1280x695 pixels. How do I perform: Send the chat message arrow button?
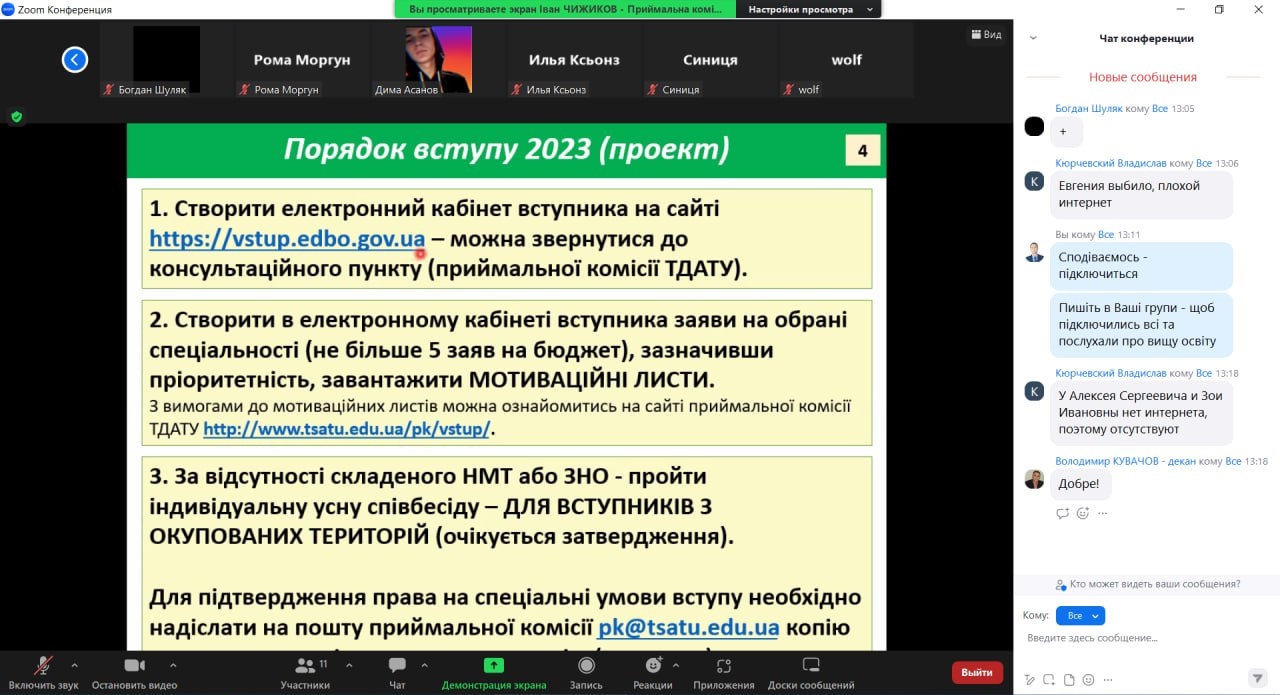1258,679
